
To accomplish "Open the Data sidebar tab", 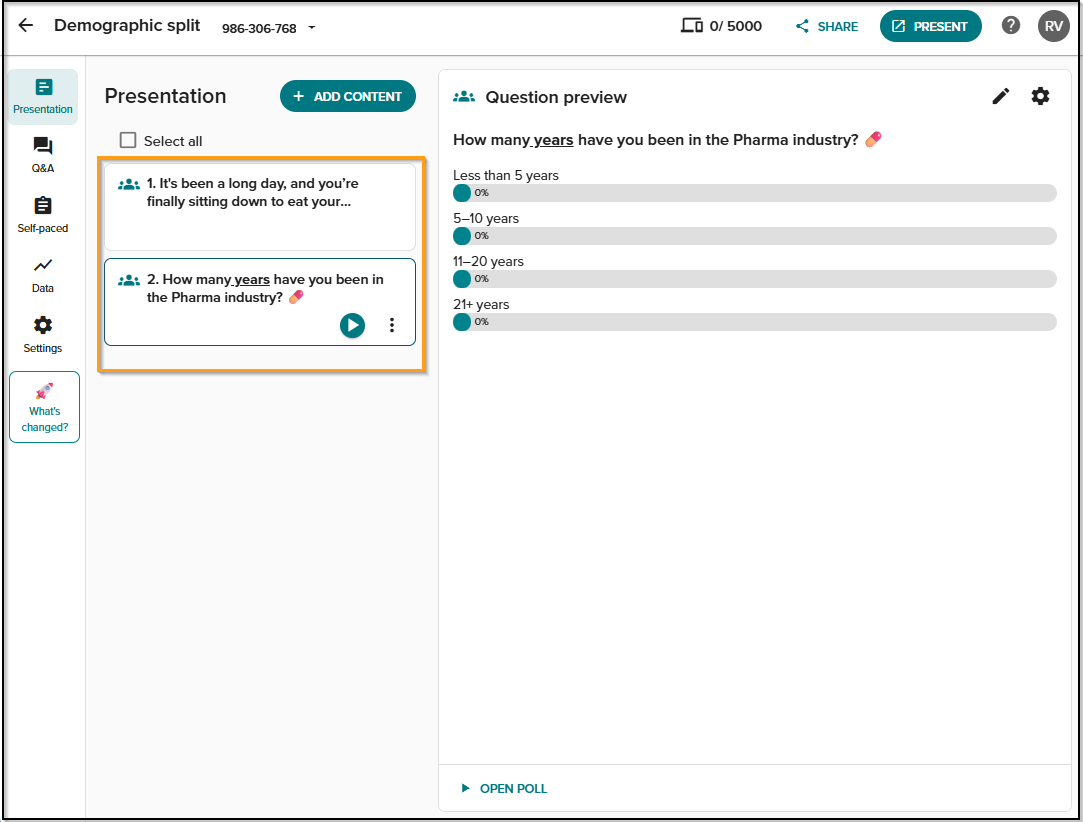I will (43, 276).
